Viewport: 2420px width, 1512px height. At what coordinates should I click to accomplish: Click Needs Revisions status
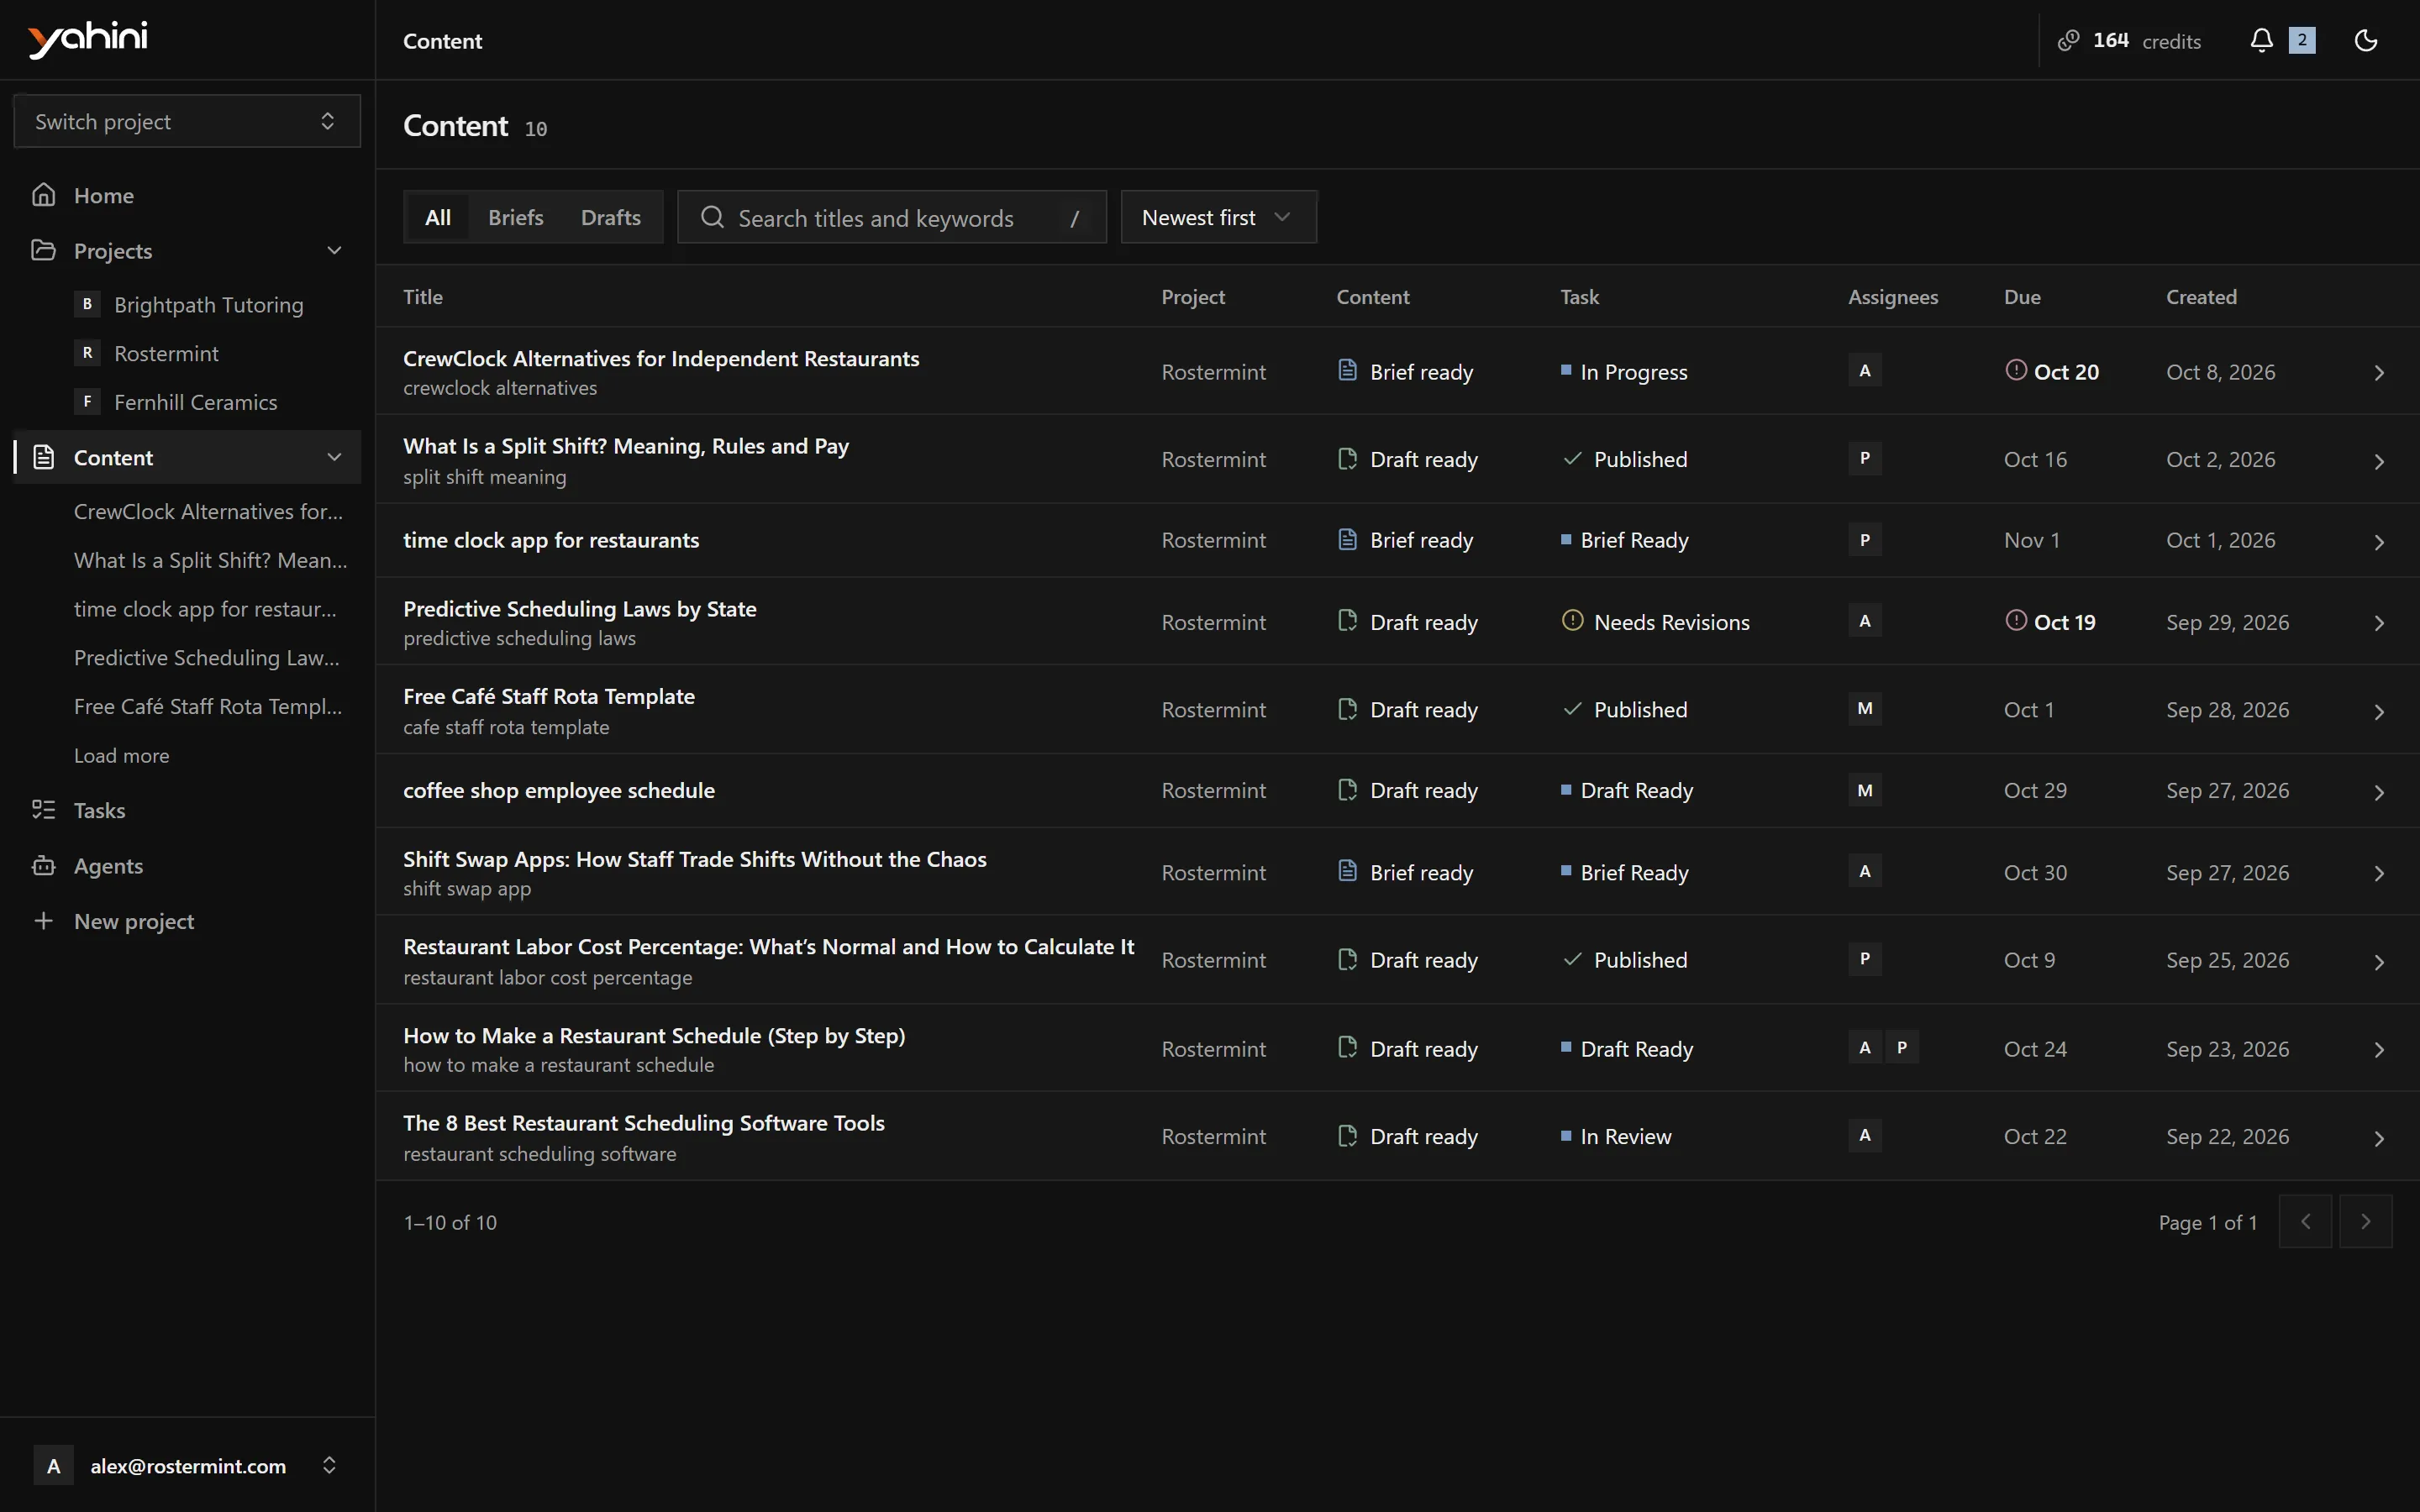point(1655,621)
